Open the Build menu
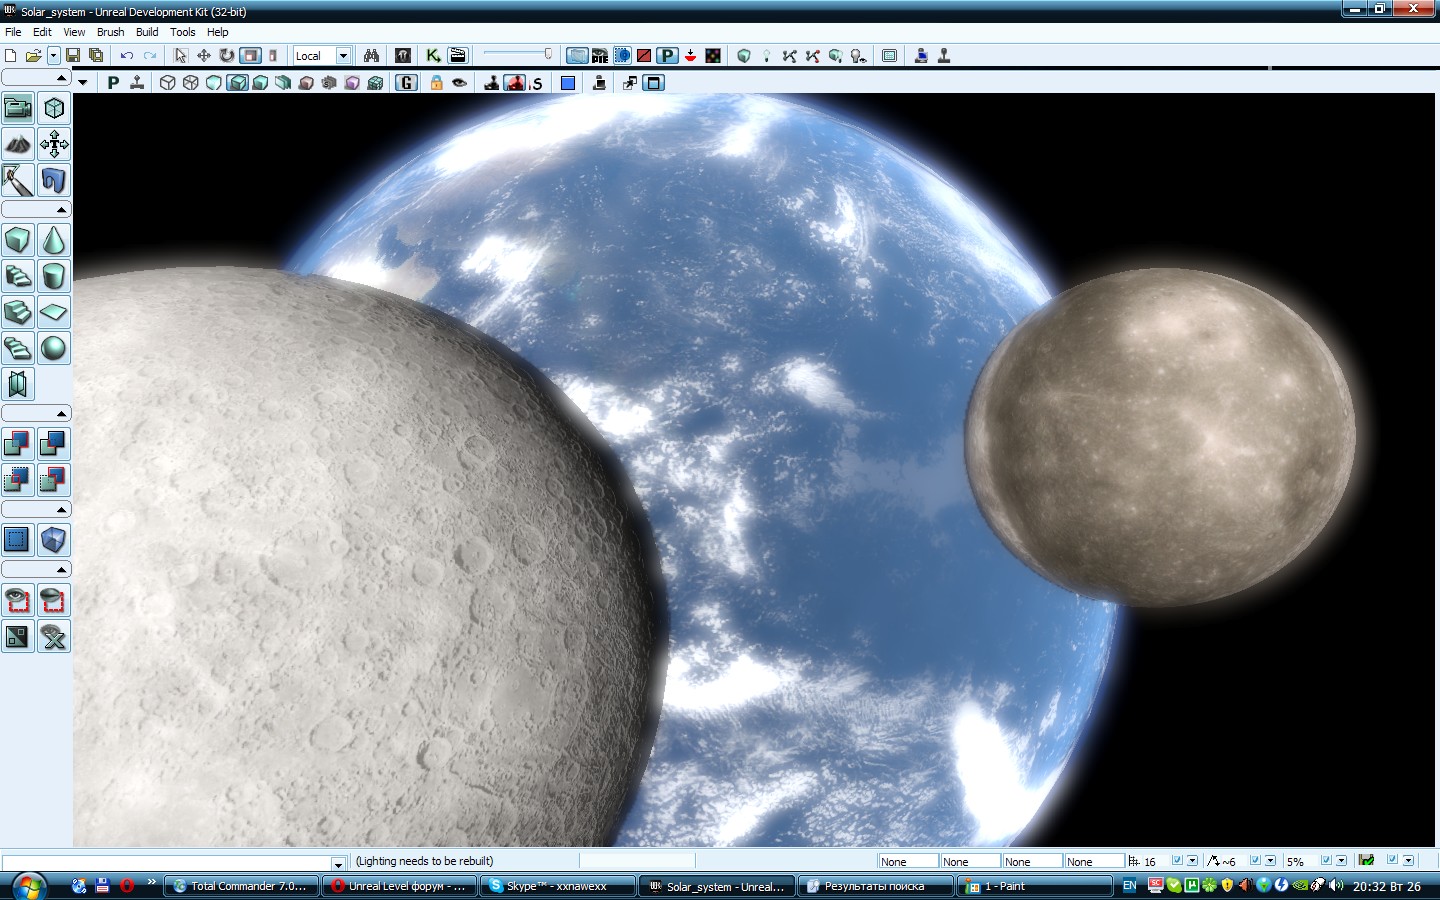The image size is (1440, 900). (x=147, y=32)
